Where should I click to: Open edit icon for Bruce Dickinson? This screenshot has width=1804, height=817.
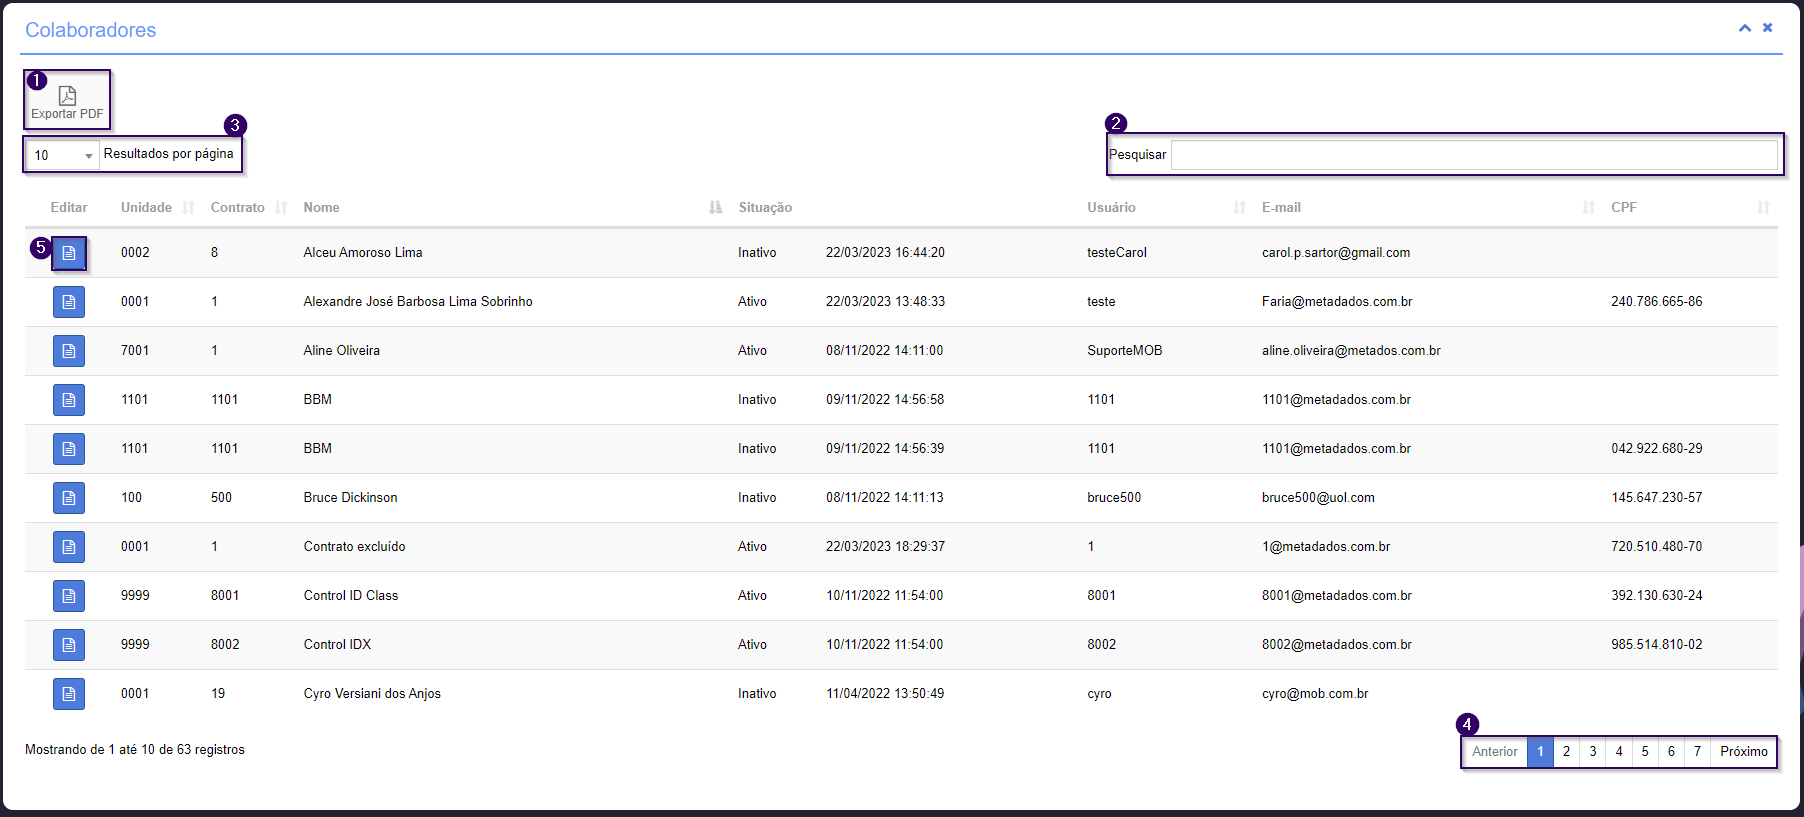pyautogui.click(x=69, y=498)
